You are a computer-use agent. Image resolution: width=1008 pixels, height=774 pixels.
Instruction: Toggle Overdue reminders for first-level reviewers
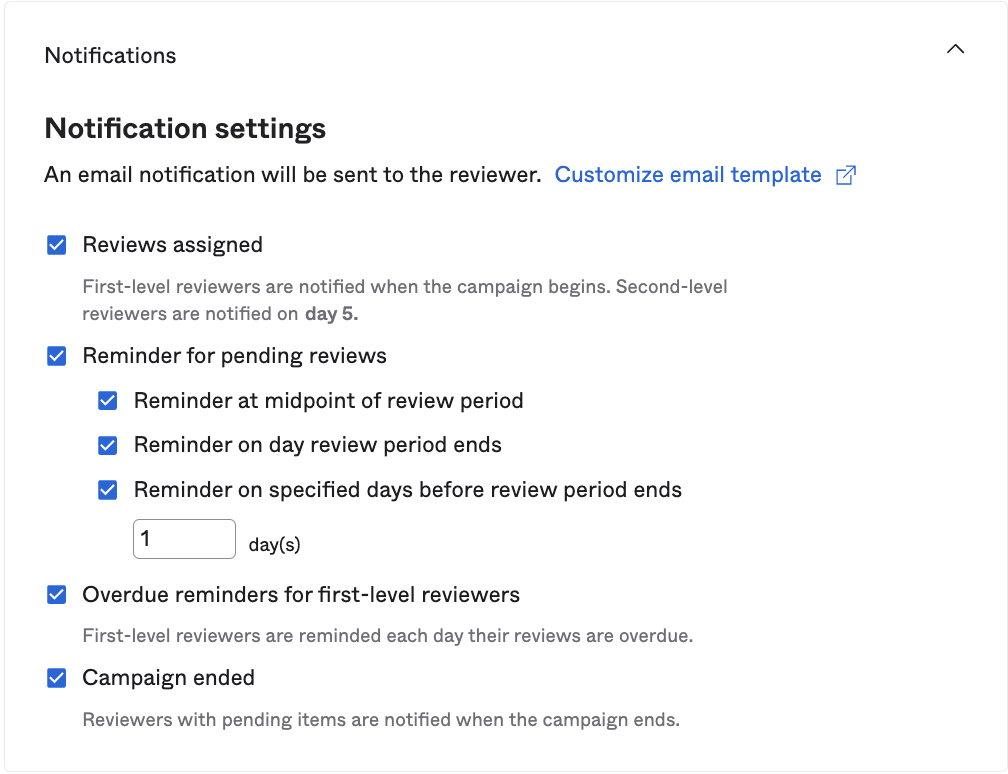tap(56, 594)
